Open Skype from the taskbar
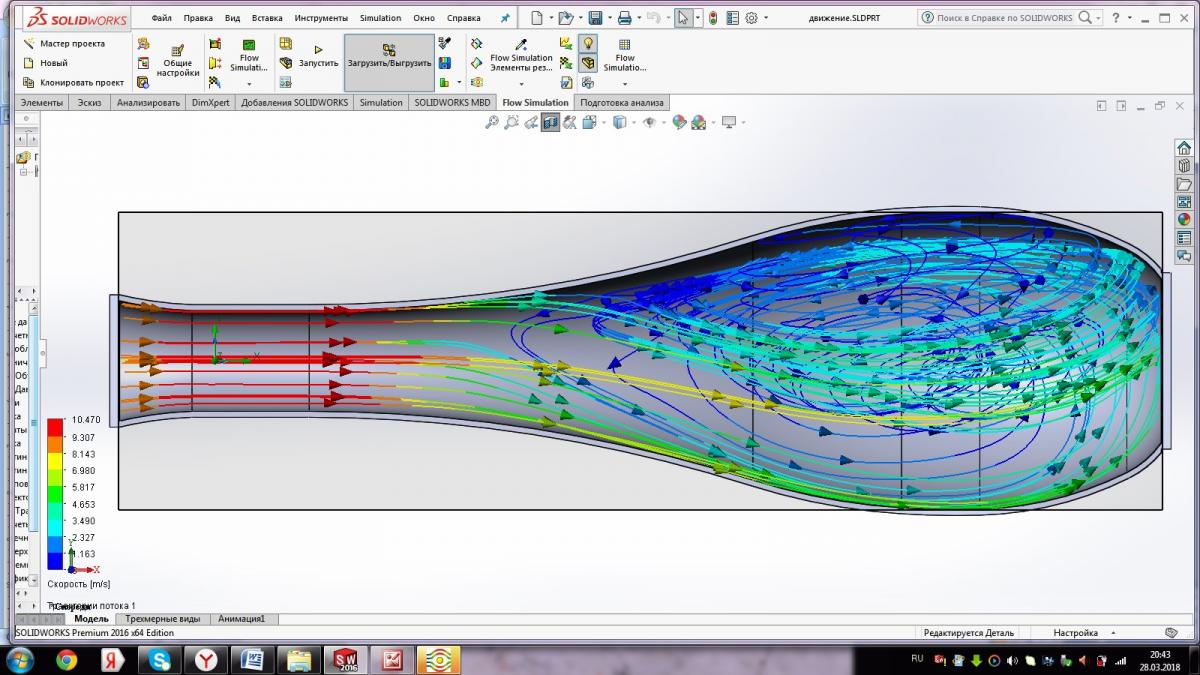Image resolution: width=1200 pixels, height=675 pixels. pos(160,660)
